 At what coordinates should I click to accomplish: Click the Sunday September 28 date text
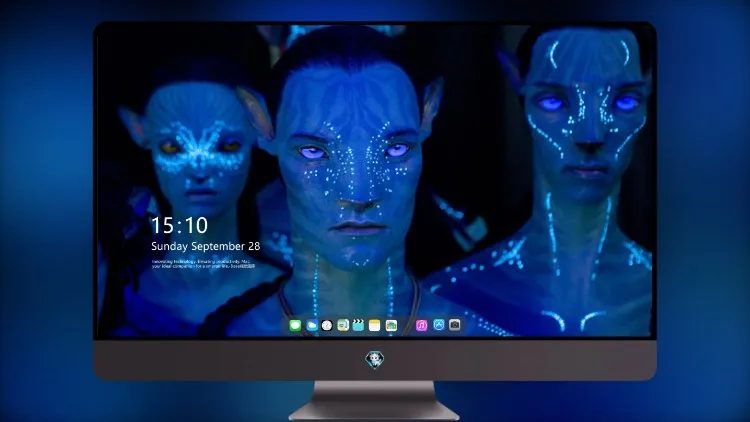tap(206, 246)
